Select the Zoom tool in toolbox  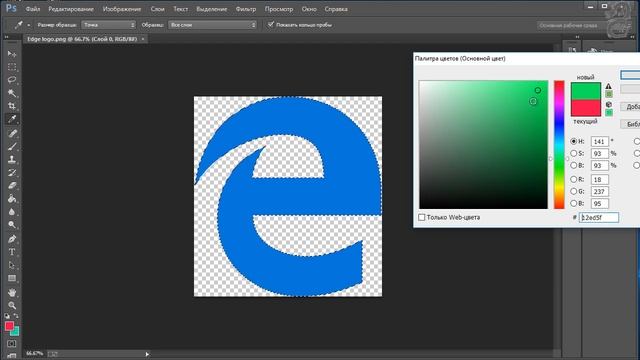pyautogui.click(x=12, y=305)
